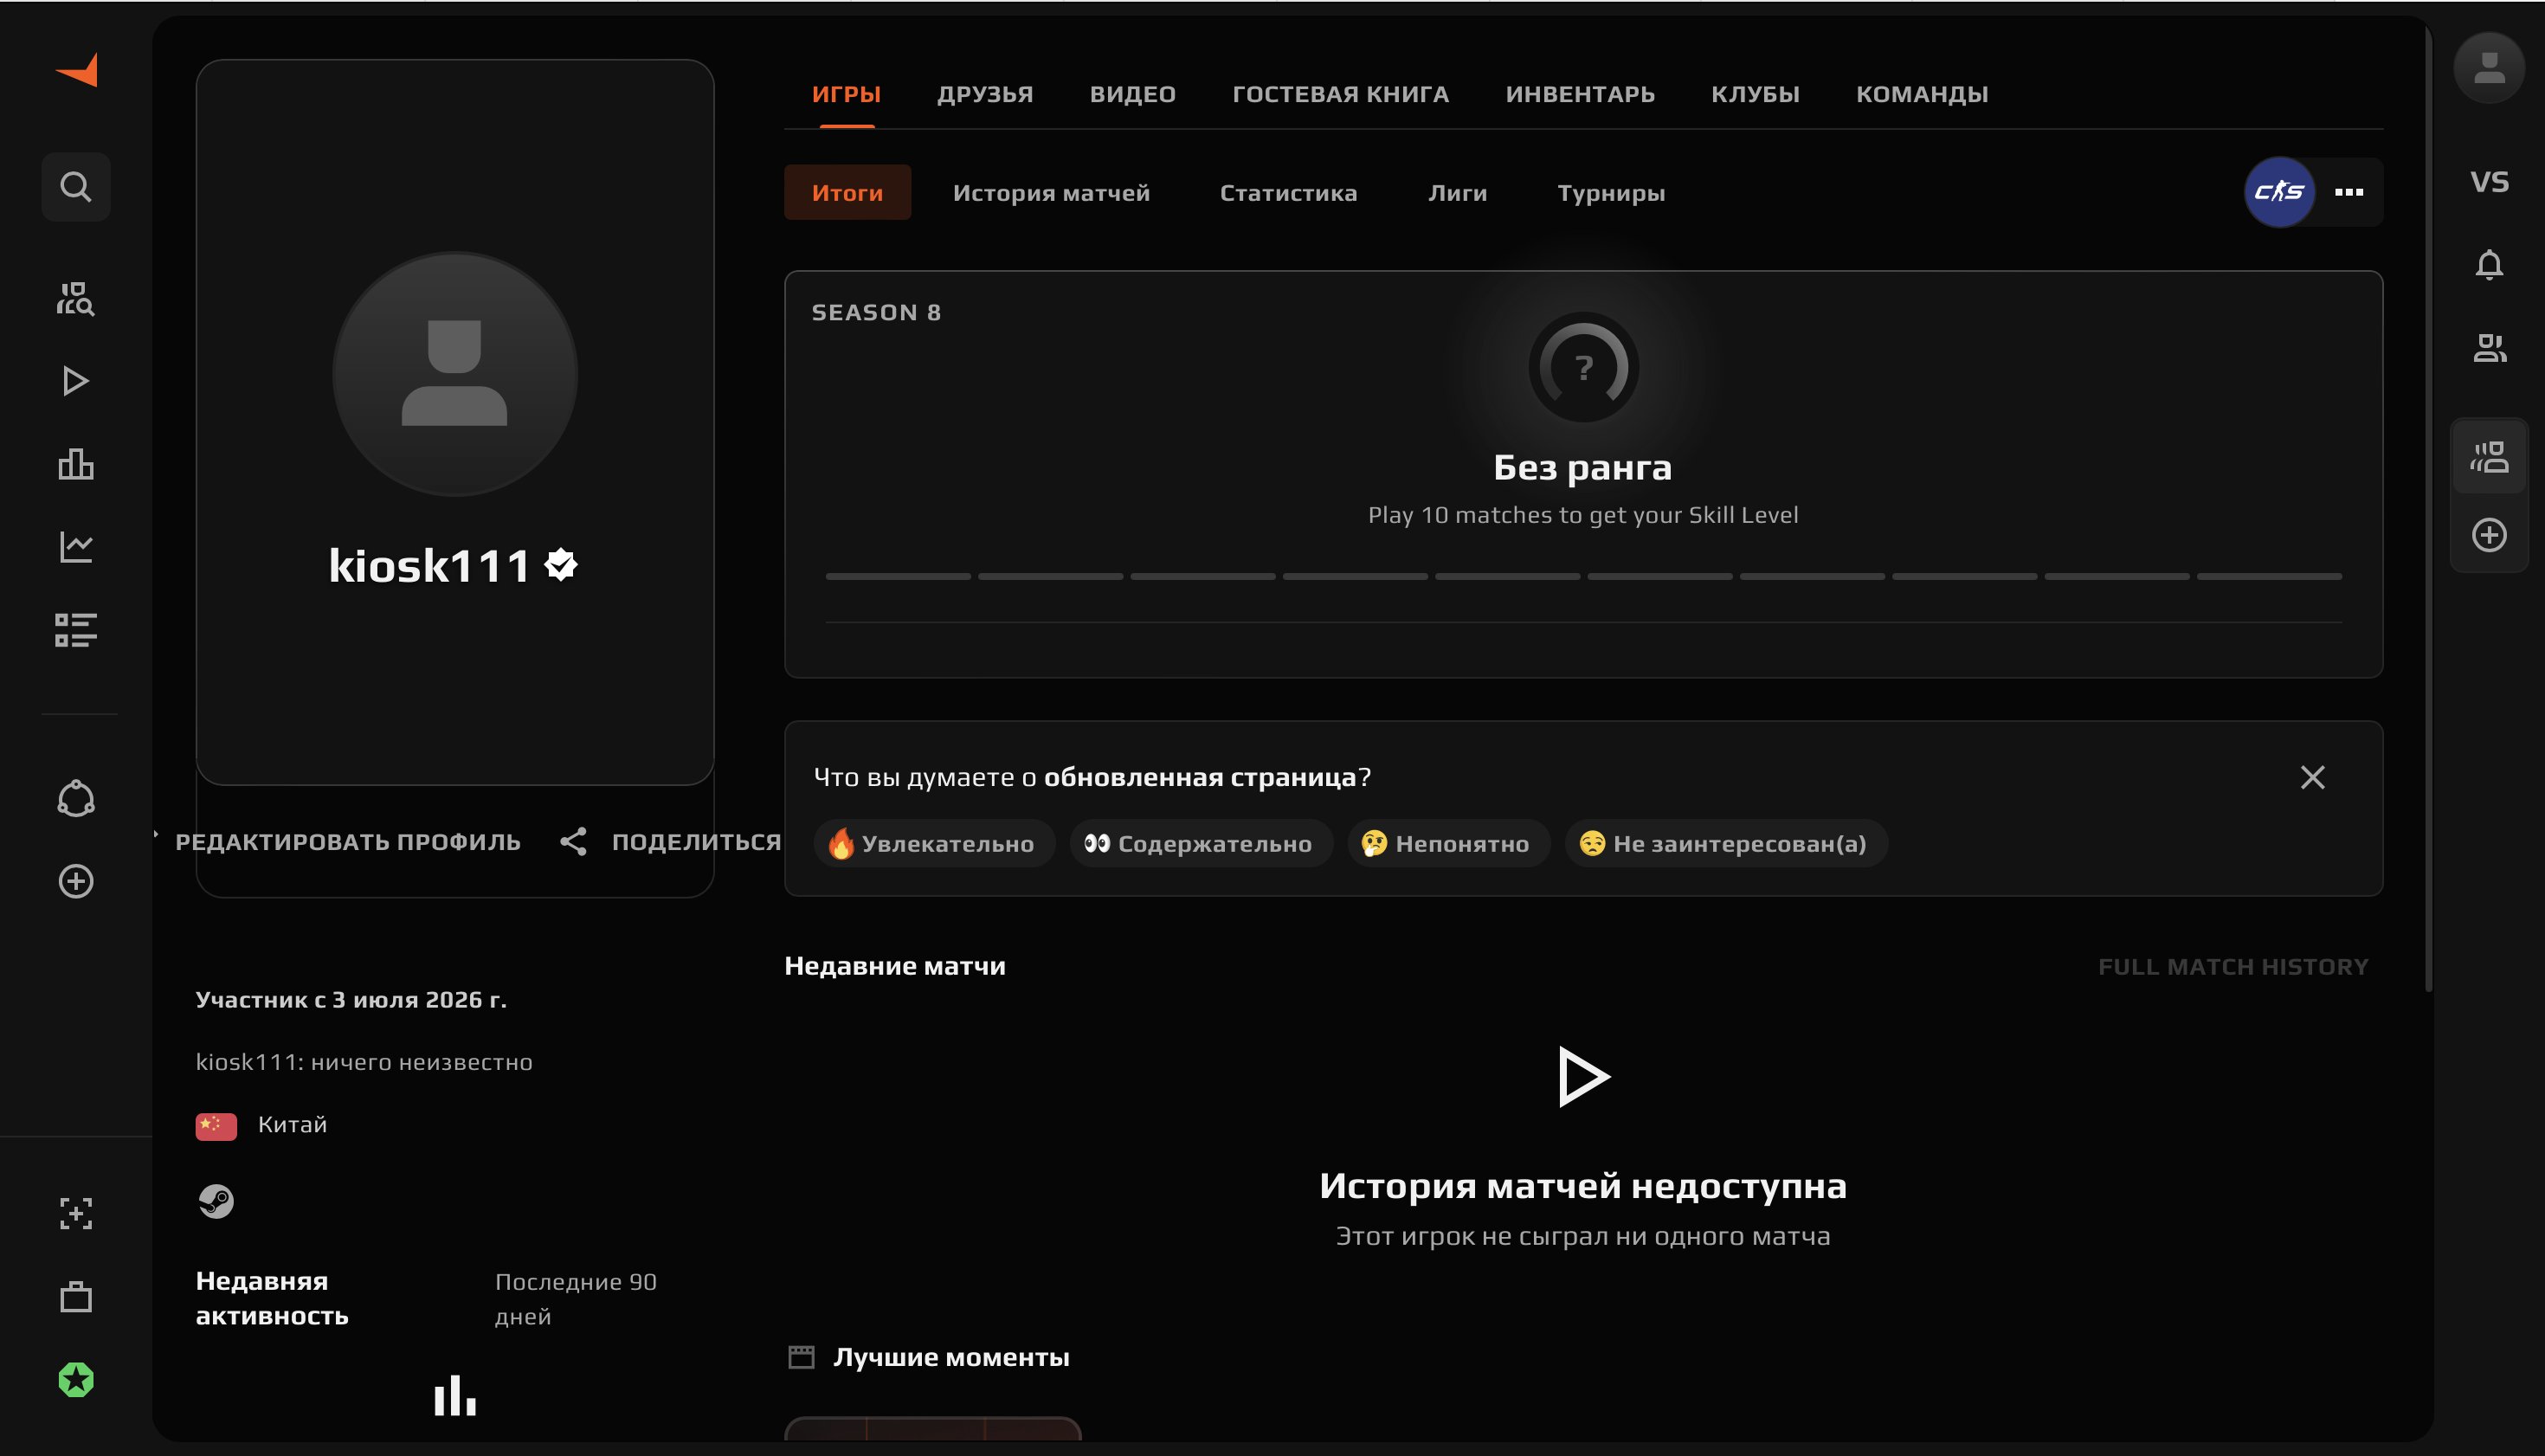Choose the Непонятно feedback option
The image size is (2545, 1456).
(x=1448, y=844)
